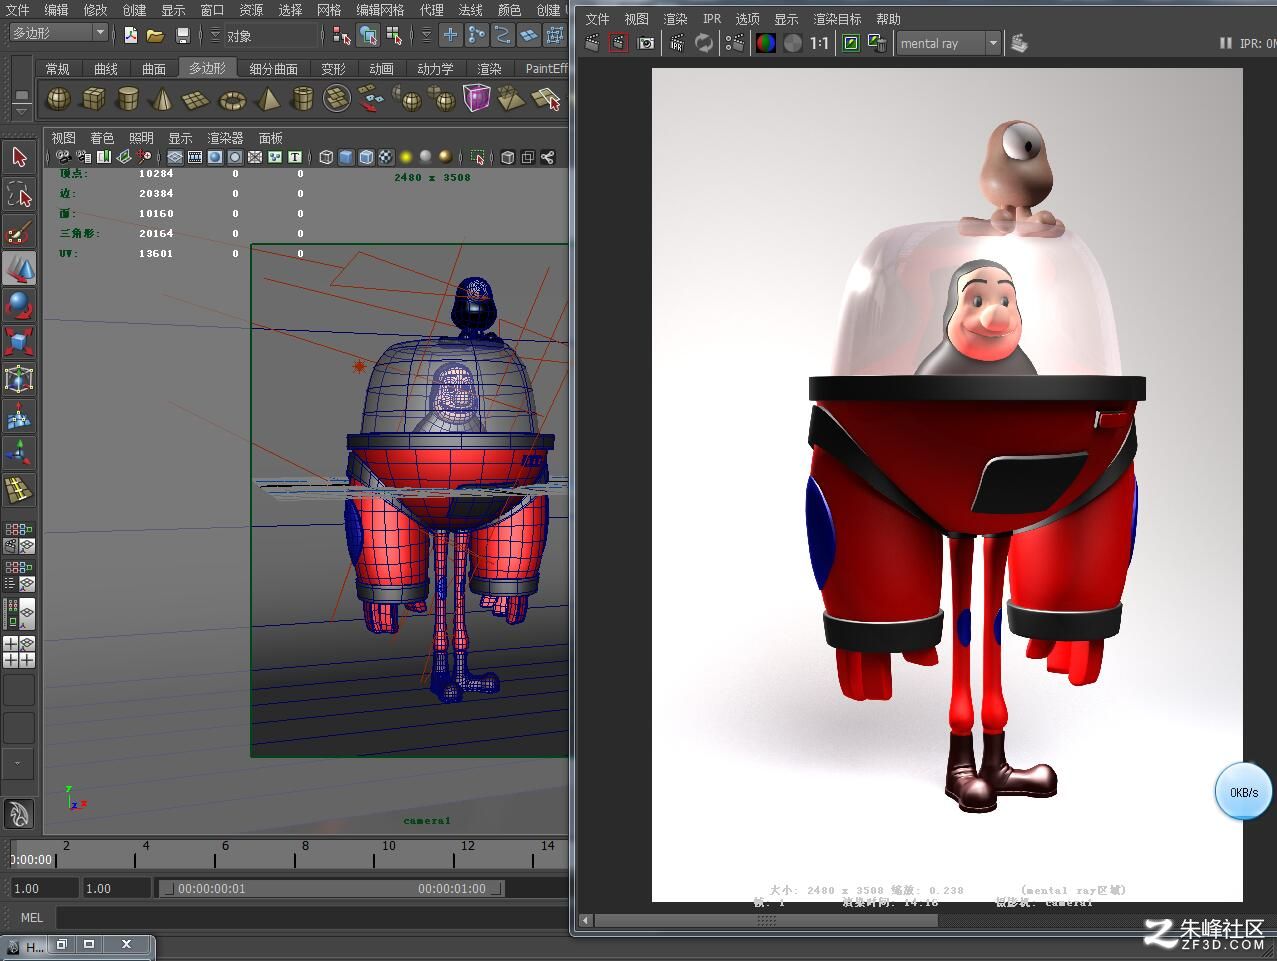Image resolution: width=1277 pixels, height=961 pixels.
Task: Keep the rendered image
Action: [851, 43]
